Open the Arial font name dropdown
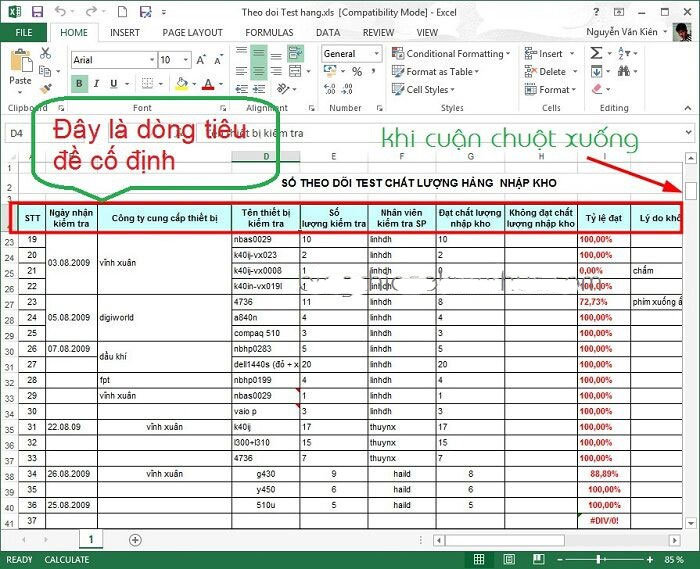 [x=152, y=60]
